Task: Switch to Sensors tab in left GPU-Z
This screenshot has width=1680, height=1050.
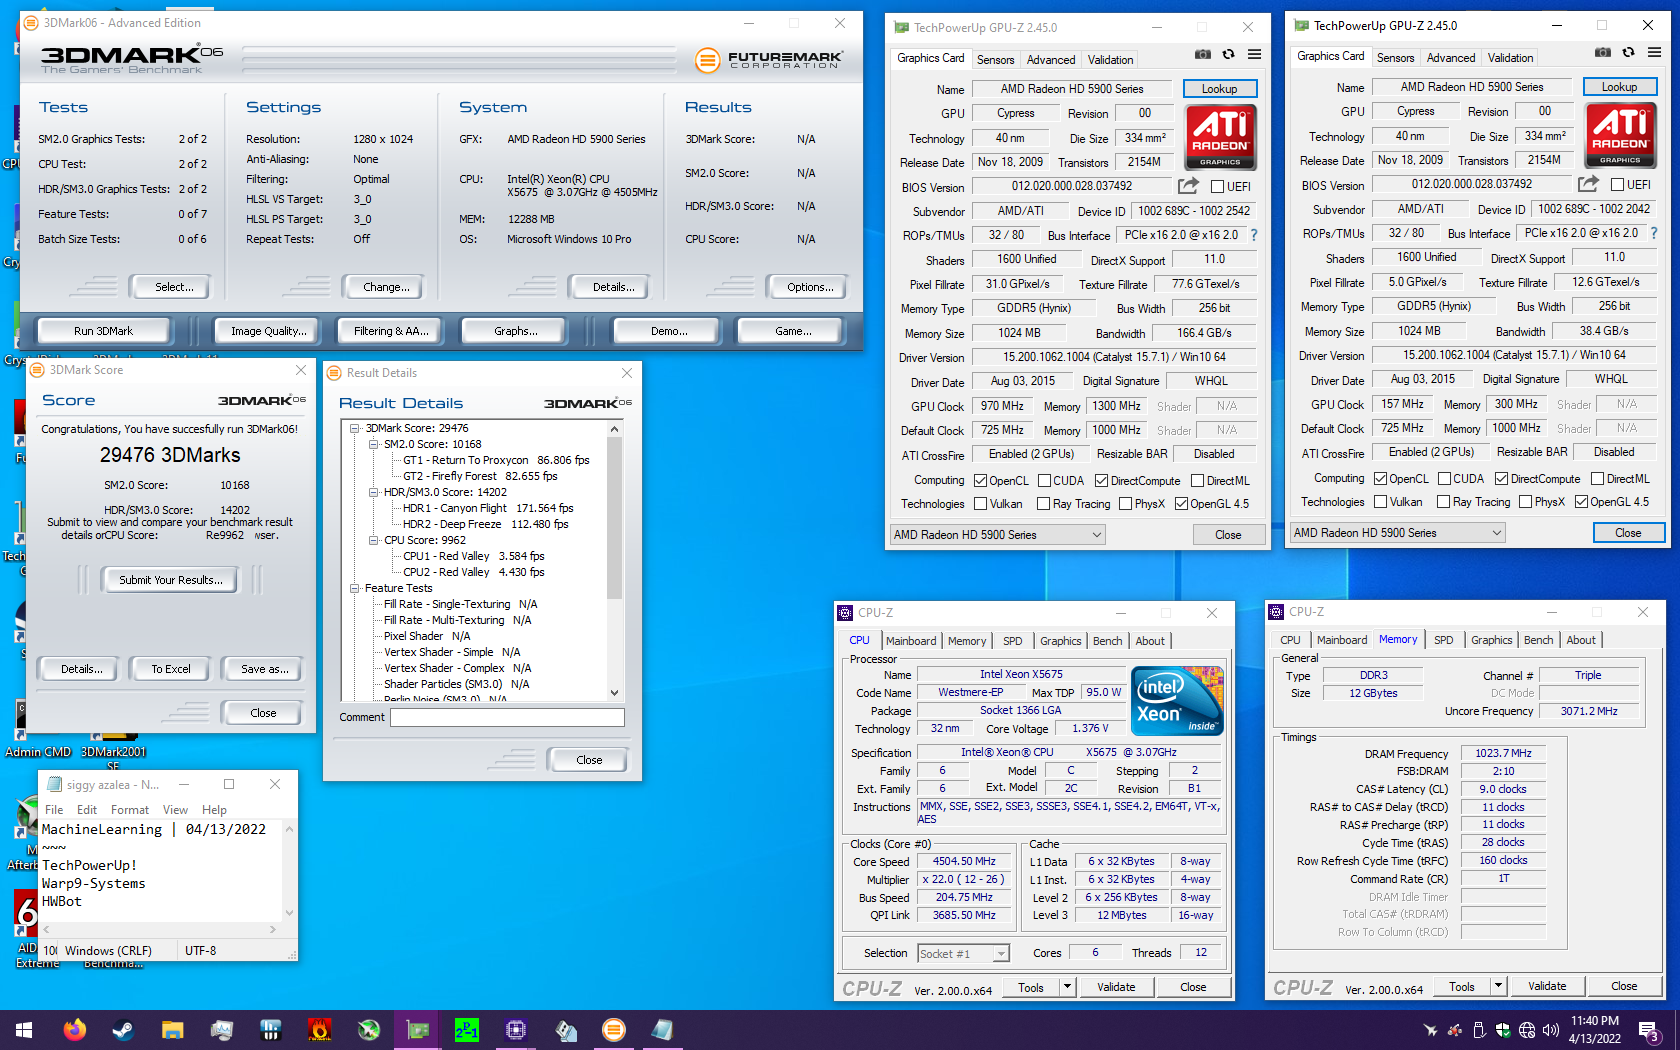Action: coord(995,60)
